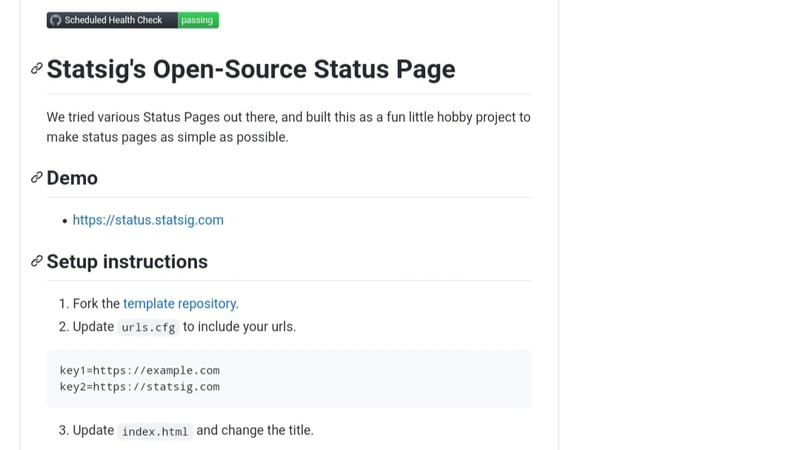Click the key1=https://example.com code line
Screen dimensions: 800x450
tap(140, 370)
